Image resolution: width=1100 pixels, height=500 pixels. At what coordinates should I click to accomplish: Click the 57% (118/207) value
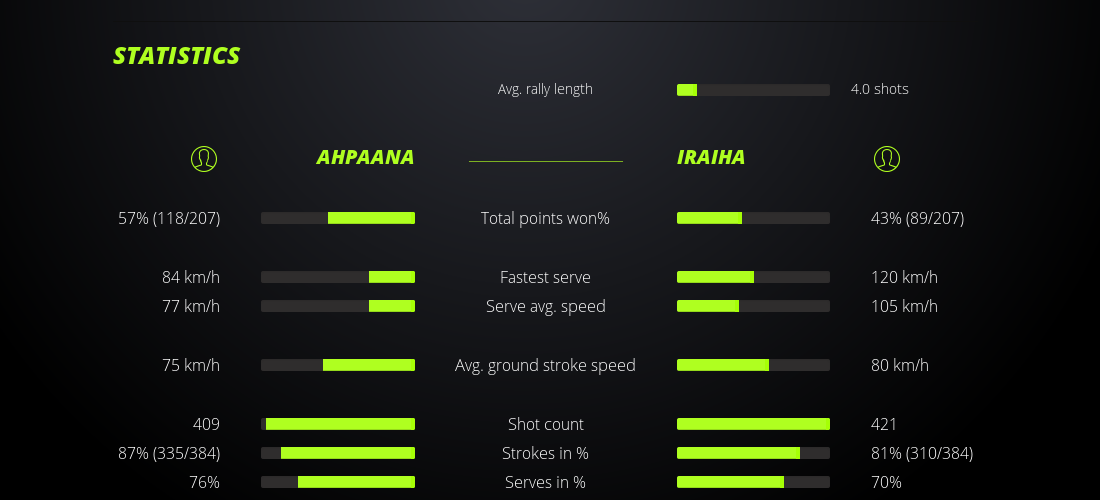169,218
